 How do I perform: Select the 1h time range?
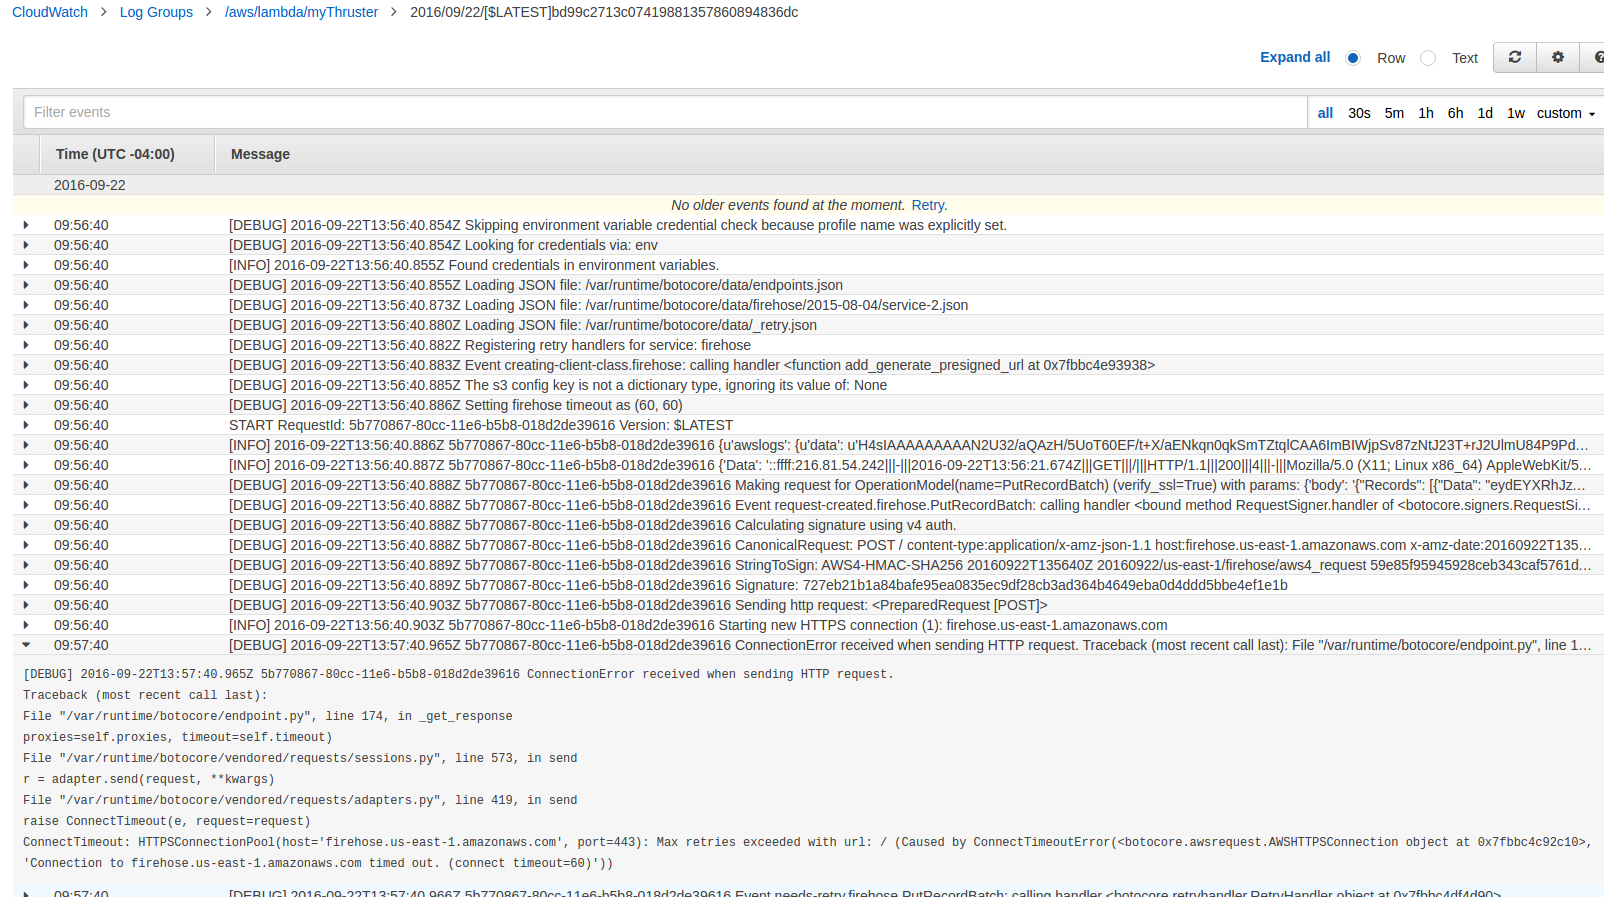[x=1426, y=113]
